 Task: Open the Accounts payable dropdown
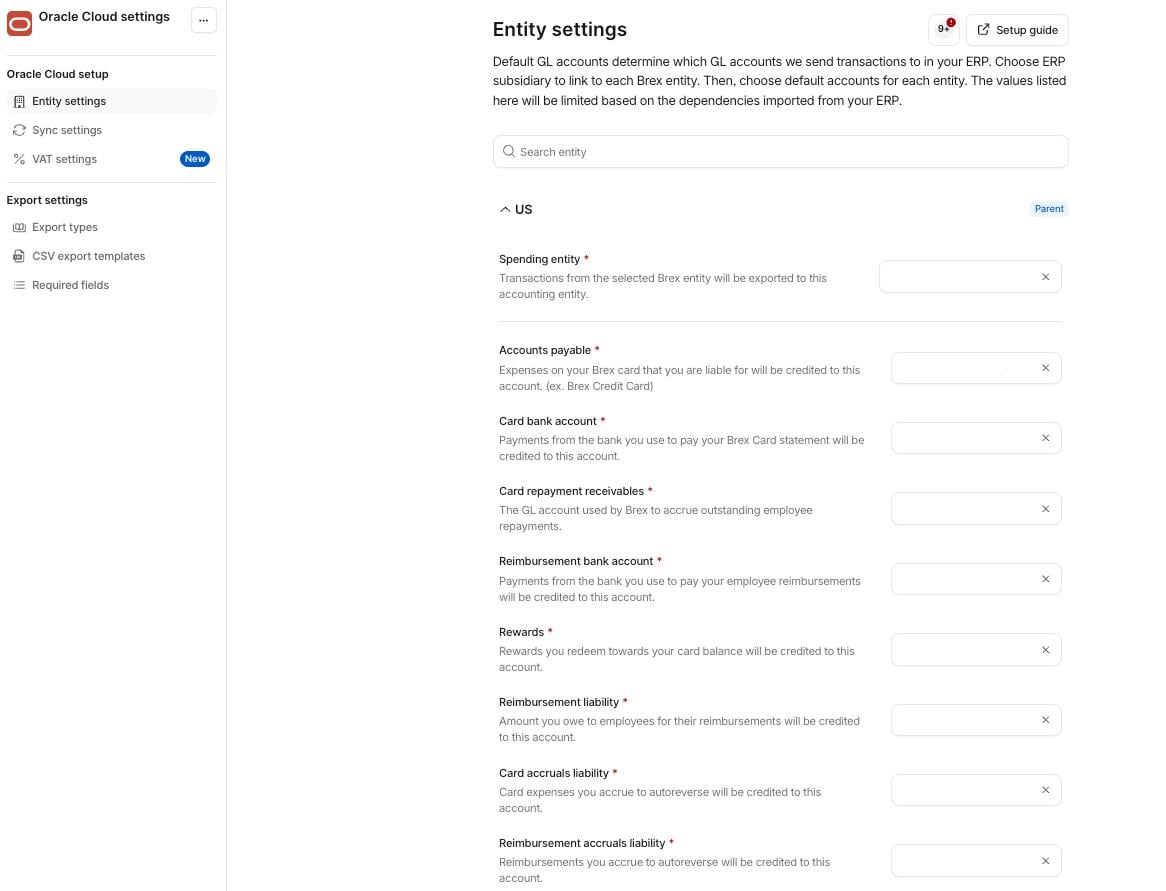coord(976,368)
